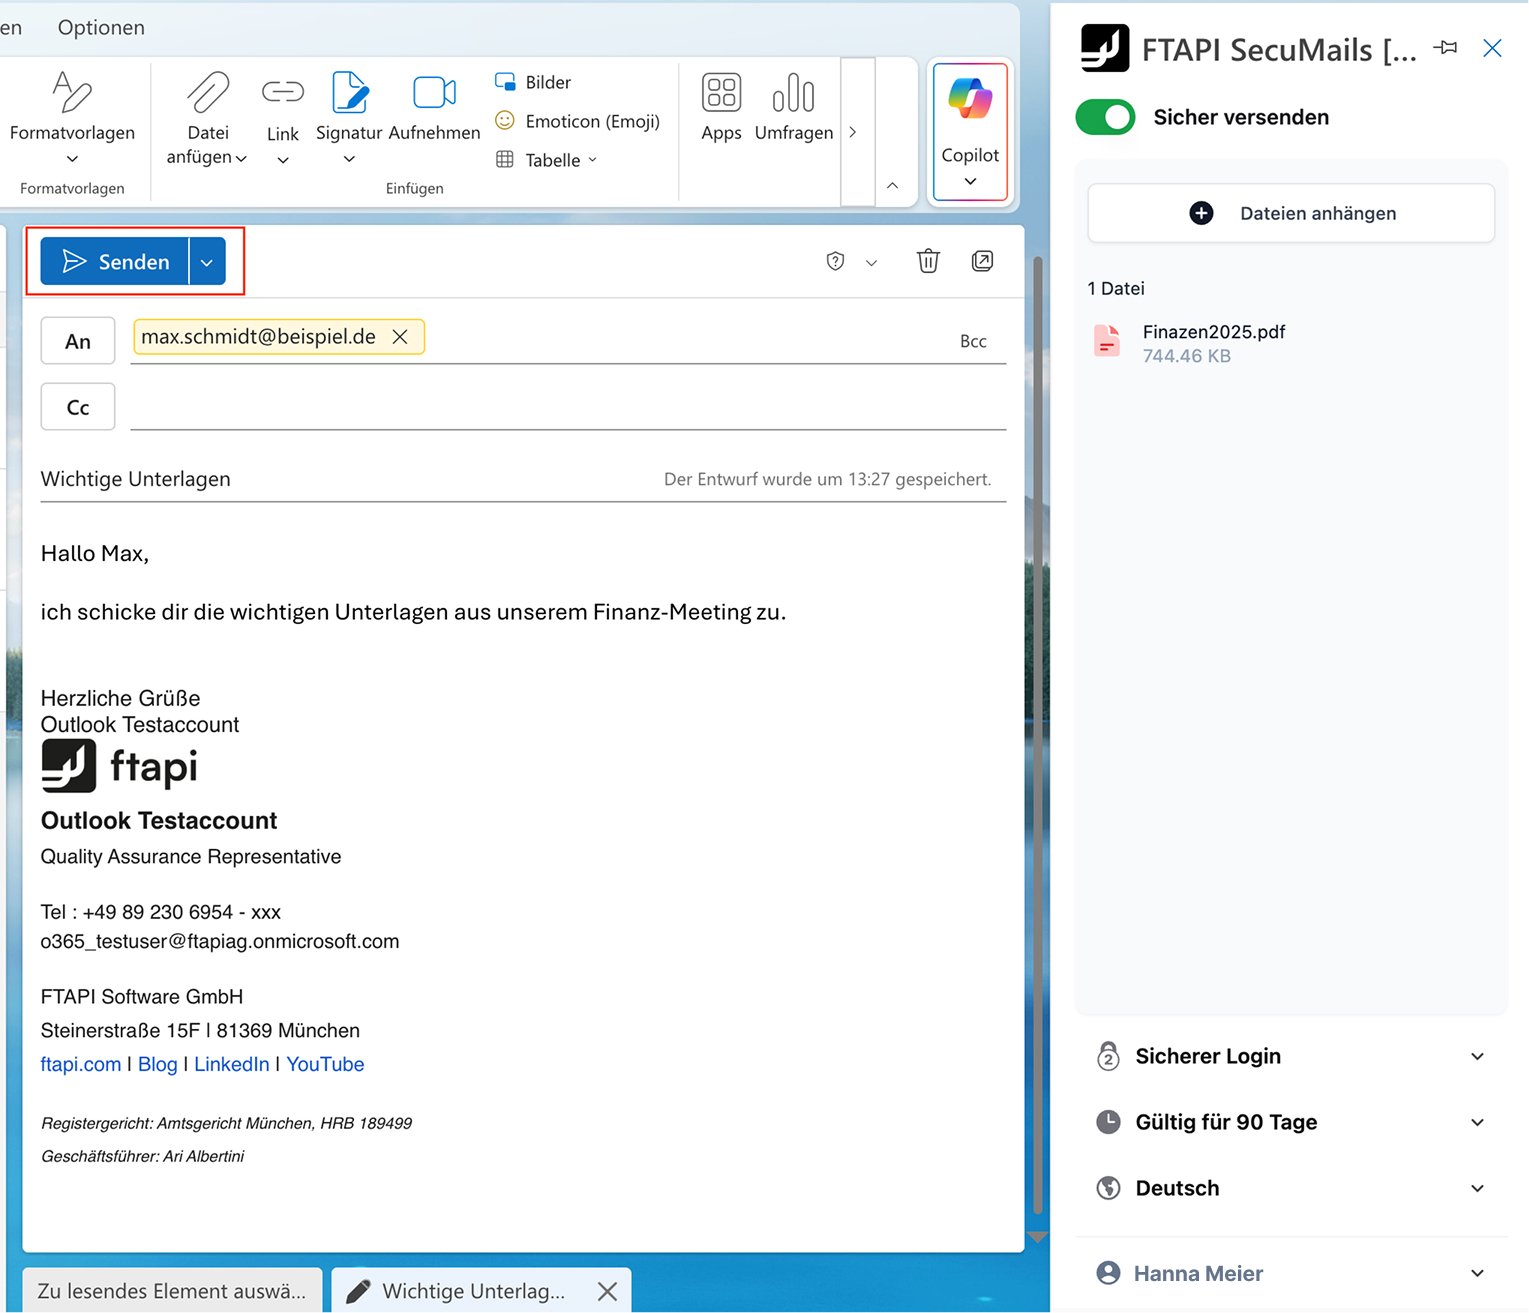Insert a Tabelle from the ribbon
Image resolution: width=1529 pixels, height=1313 pixels.
pos(538,160)
